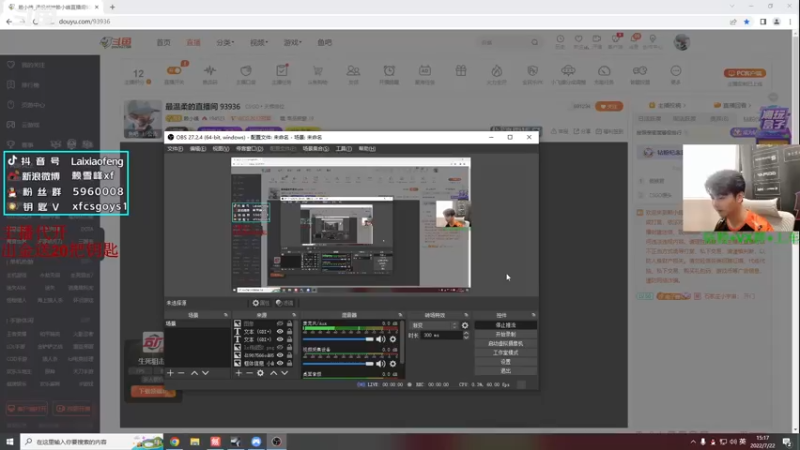Viewport: 800px width, 450px height.
Task: Toggle lock on the second text (GDI+) source
Action: coord(289,339)
